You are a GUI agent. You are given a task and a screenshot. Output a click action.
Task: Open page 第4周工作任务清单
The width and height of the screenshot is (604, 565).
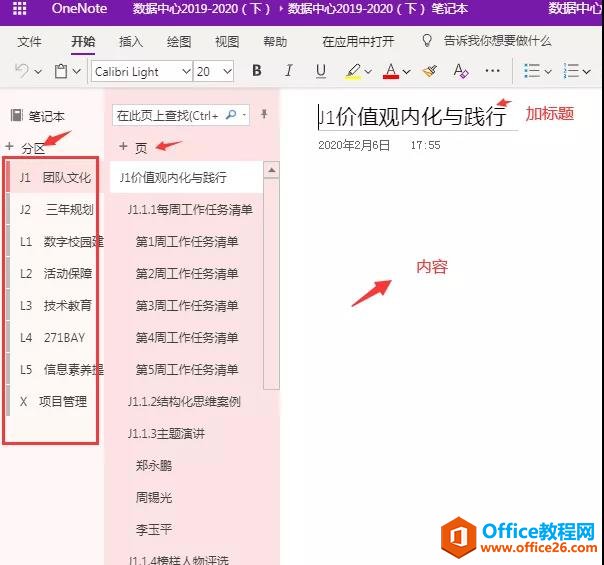[186, 337]
